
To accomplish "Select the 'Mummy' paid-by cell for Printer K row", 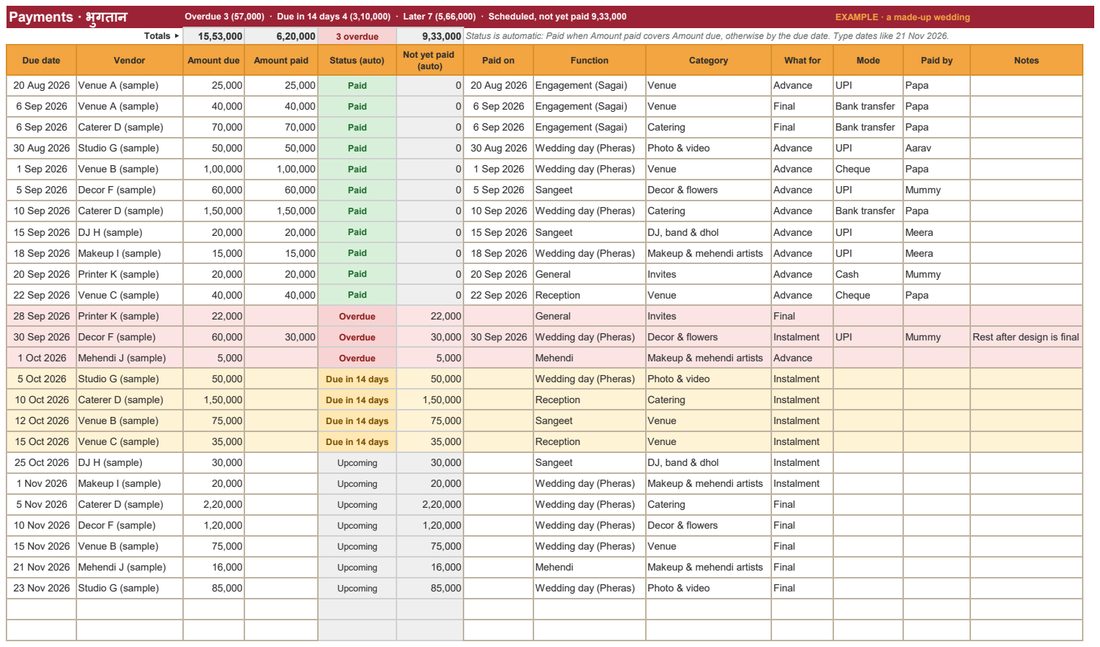I will (937, 274).
